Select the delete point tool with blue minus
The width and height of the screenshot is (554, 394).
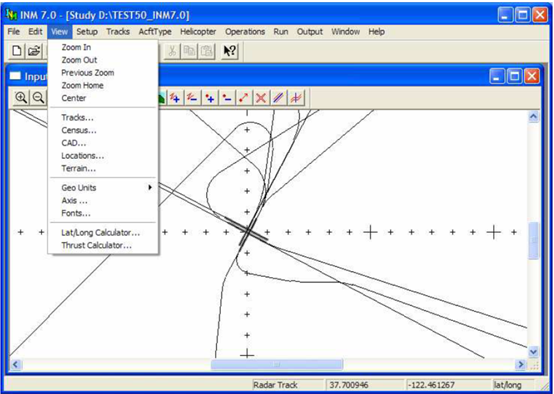click(227, 98)
